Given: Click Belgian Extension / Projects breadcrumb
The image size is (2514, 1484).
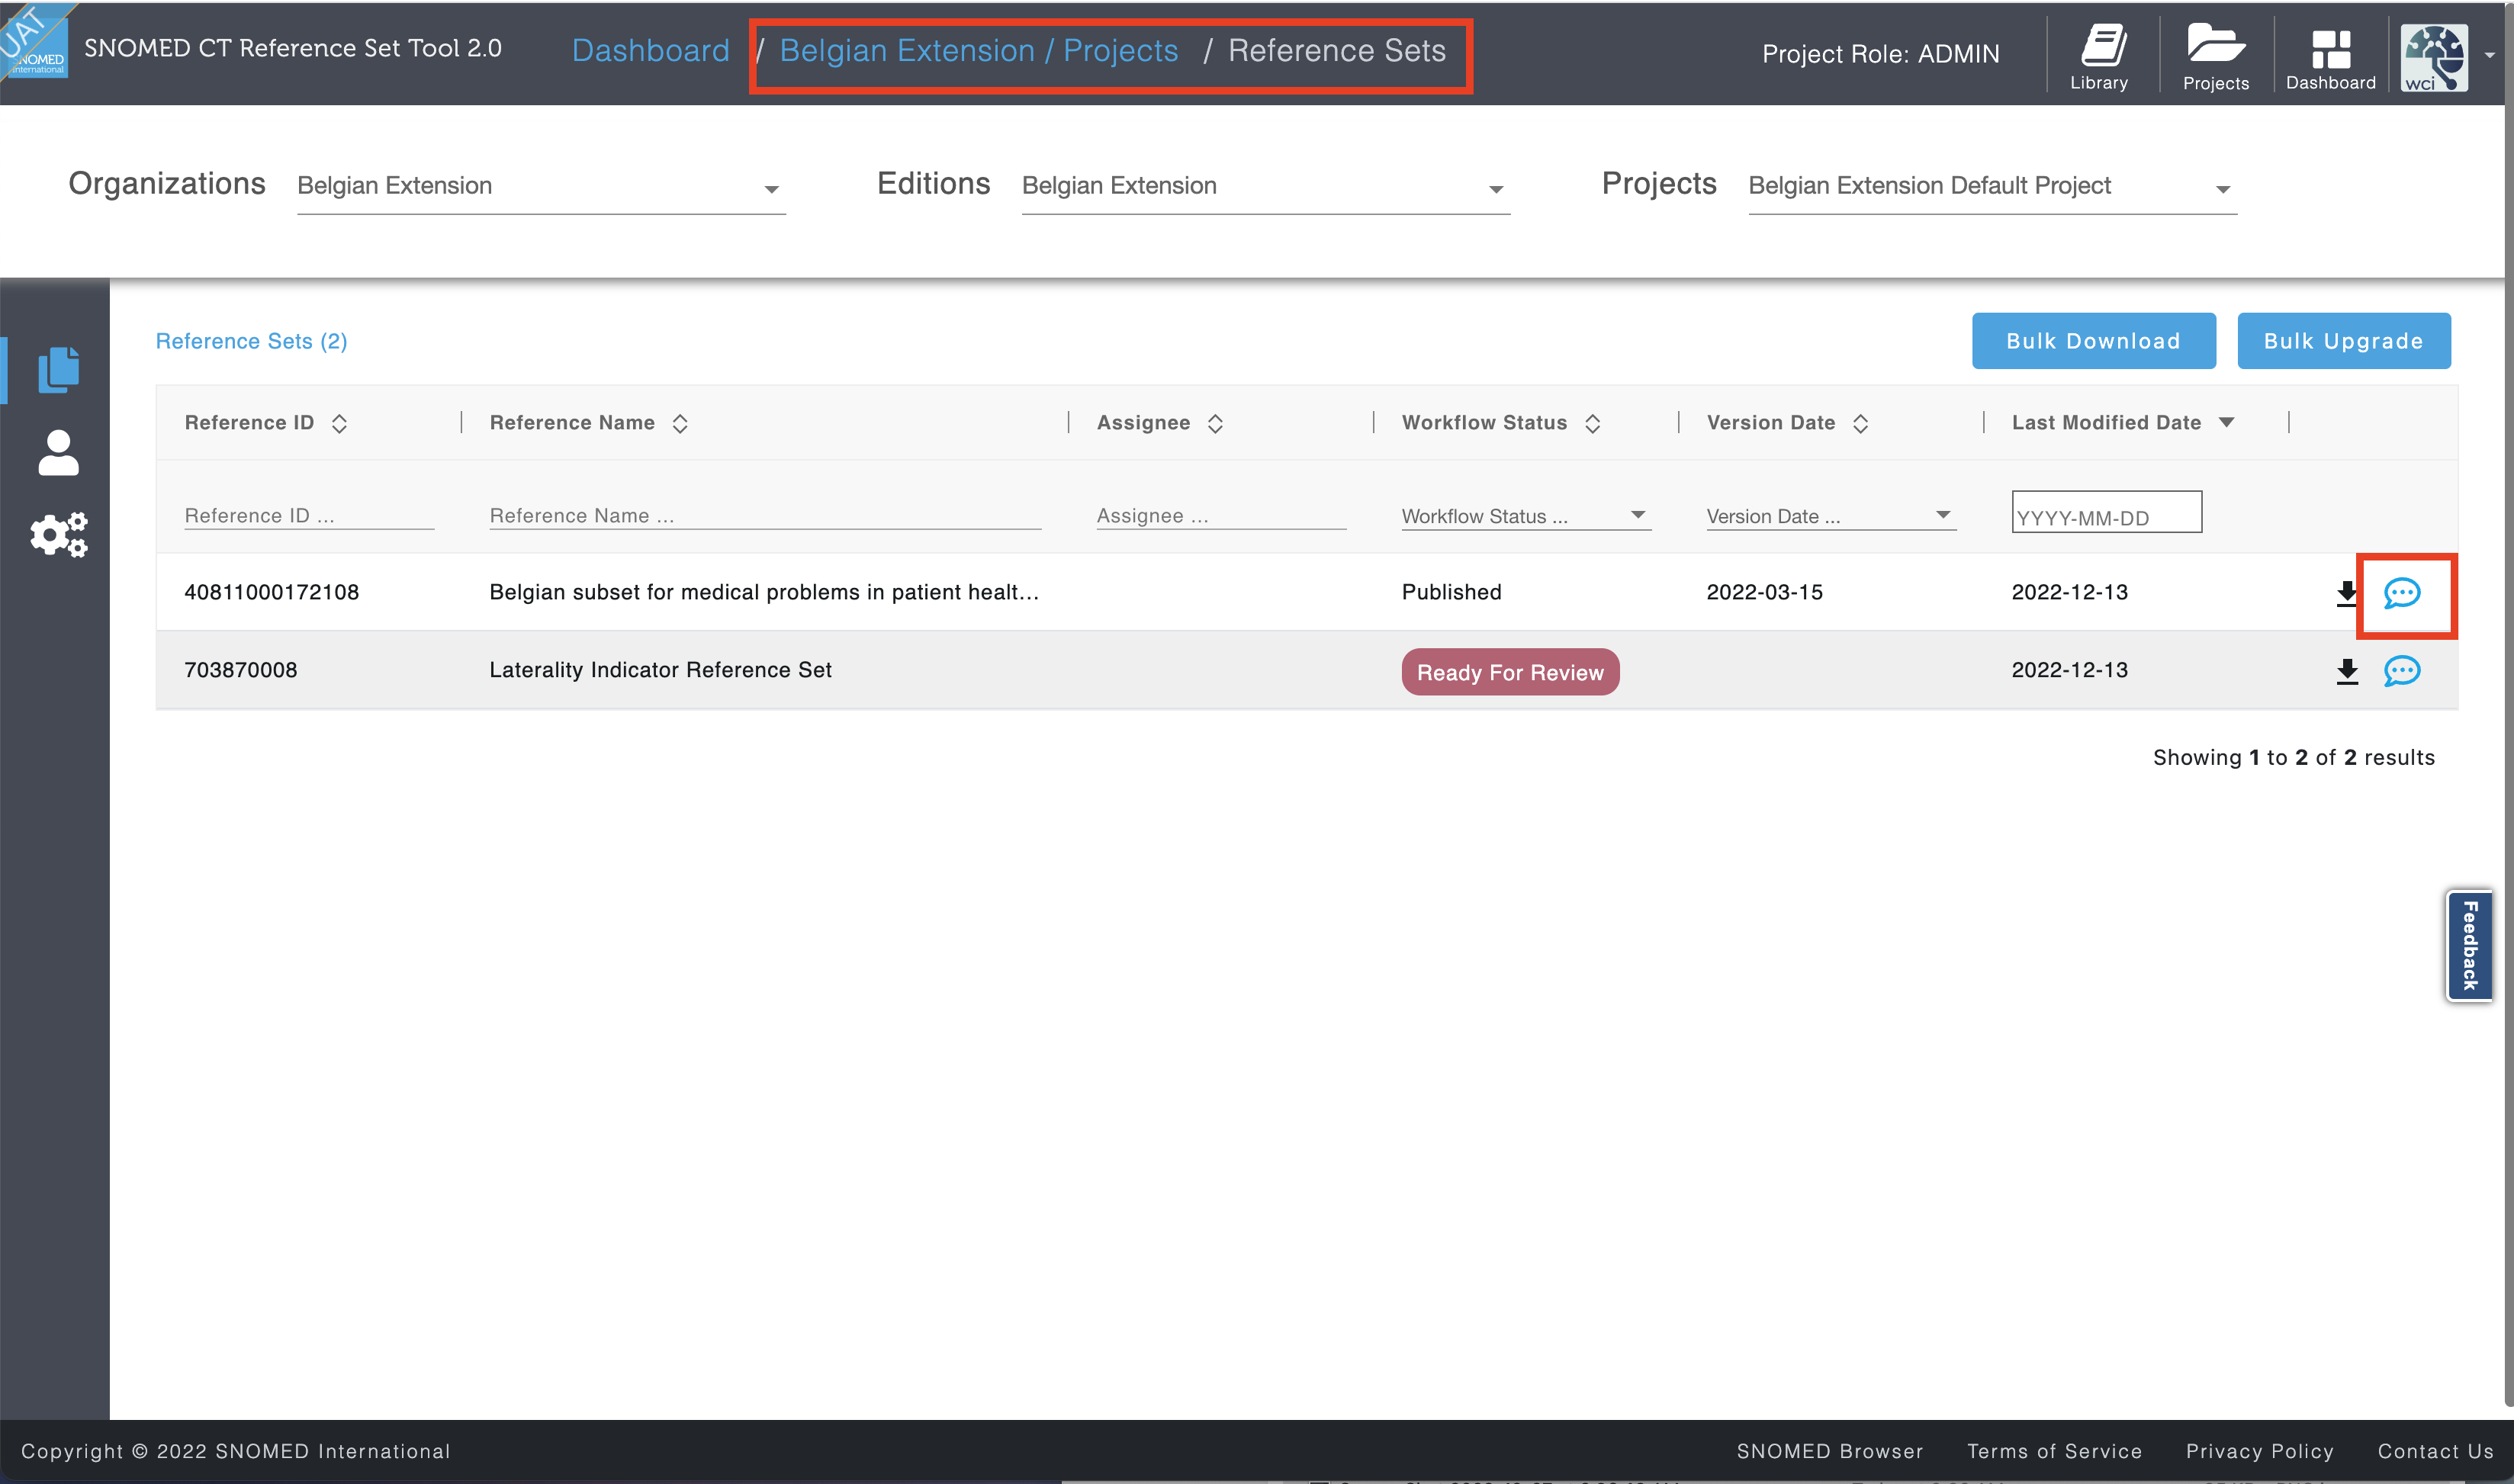Looking at the screenshot, I should tap(979, 50).
